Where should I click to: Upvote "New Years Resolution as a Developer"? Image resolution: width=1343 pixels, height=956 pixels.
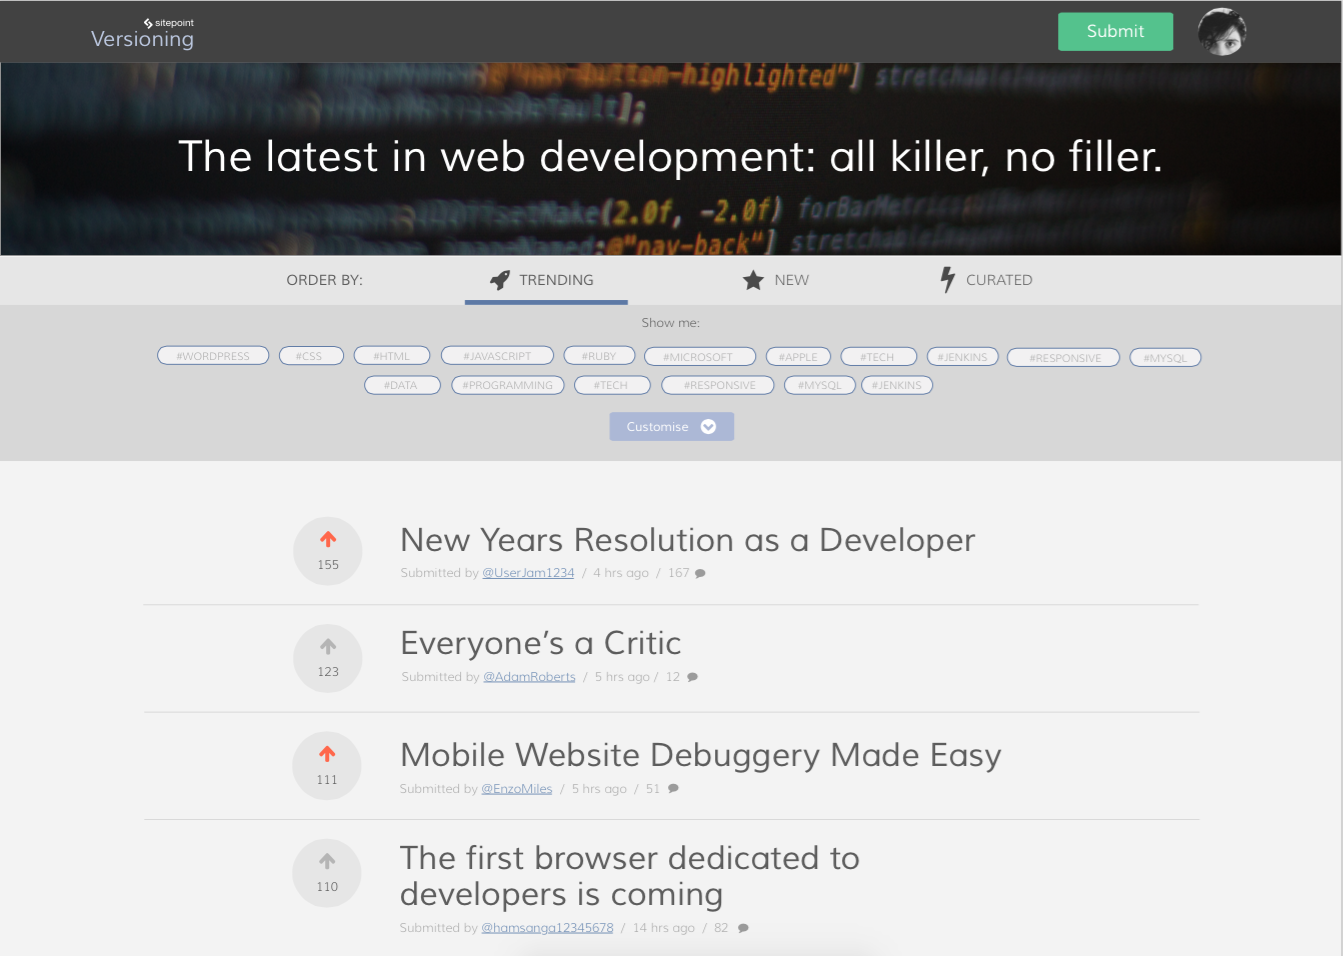tap(328, 540)
